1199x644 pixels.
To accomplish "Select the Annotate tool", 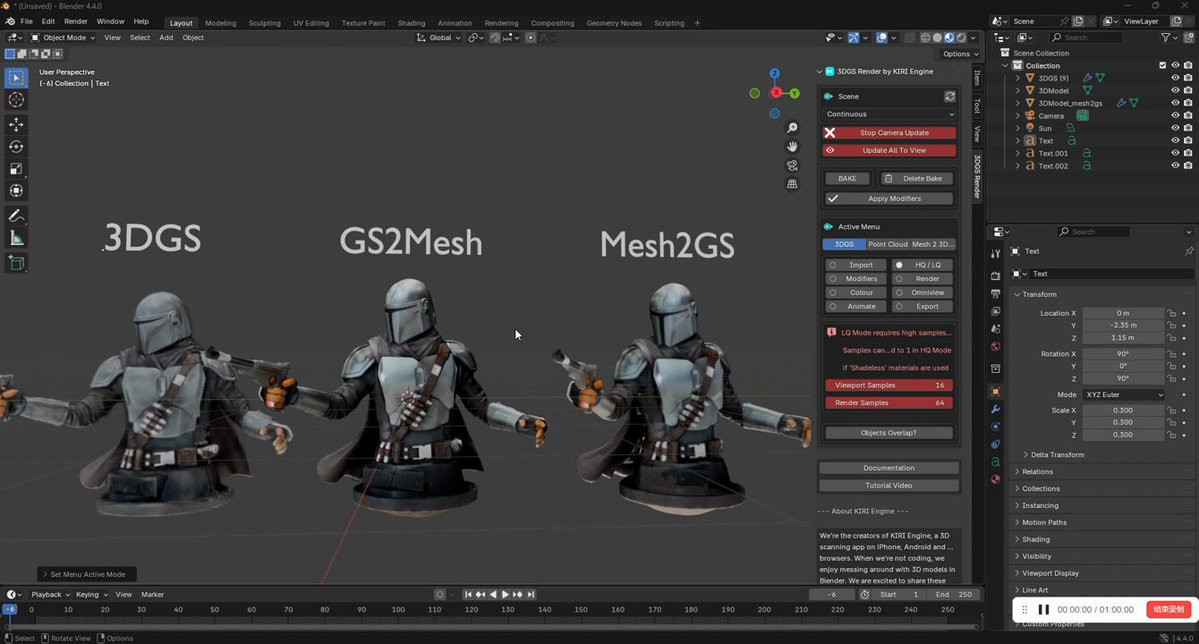I will coord(16,216).
